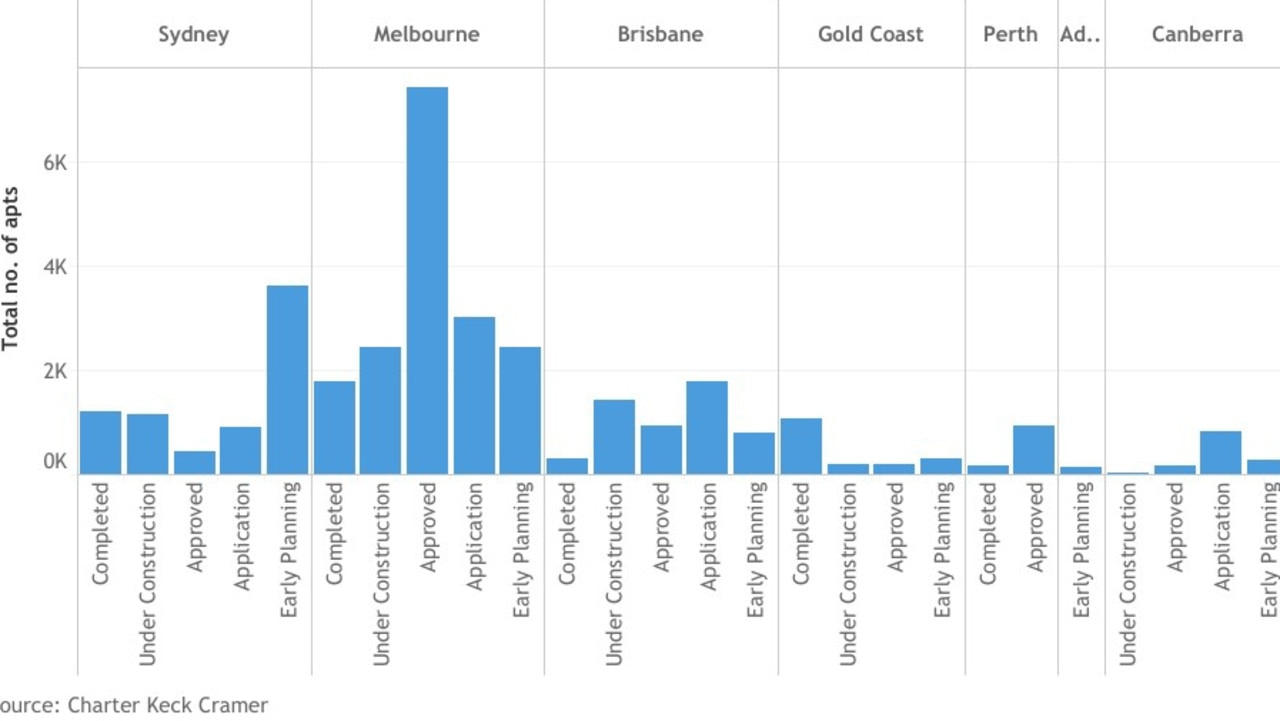The width and height of the screenshot is (1280, 721).
Task: Click the Gold Coast city header
Action: pos(871,34)
